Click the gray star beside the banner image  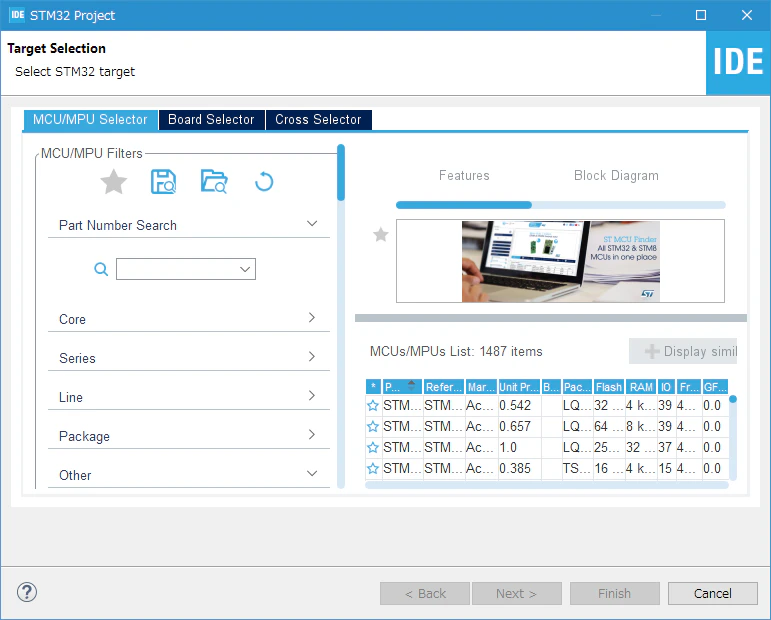point(381,235)
